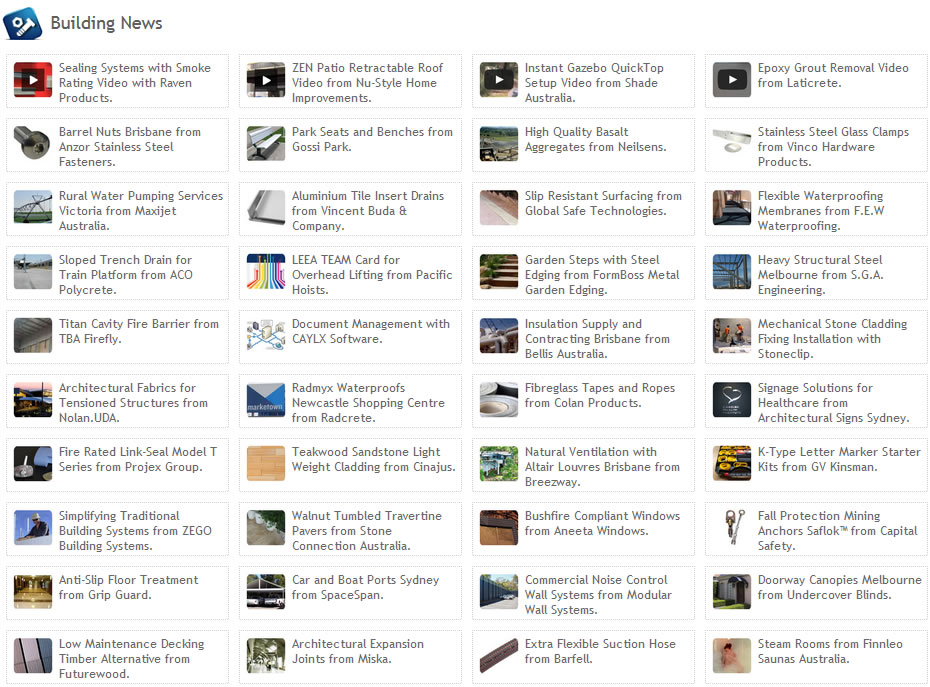Open the Fire Rated Link-Seal thumbnail

(33, 464)
